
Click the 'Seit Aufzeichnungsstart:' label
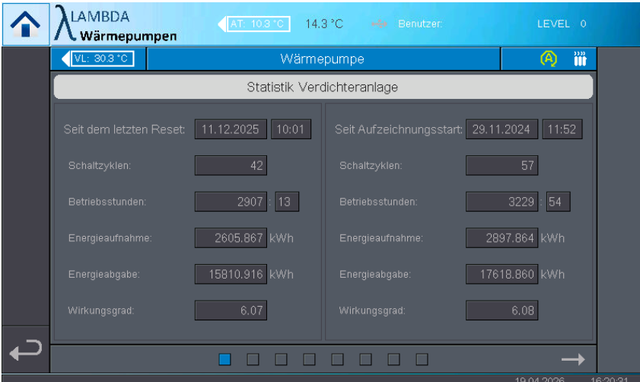[398, 130]
